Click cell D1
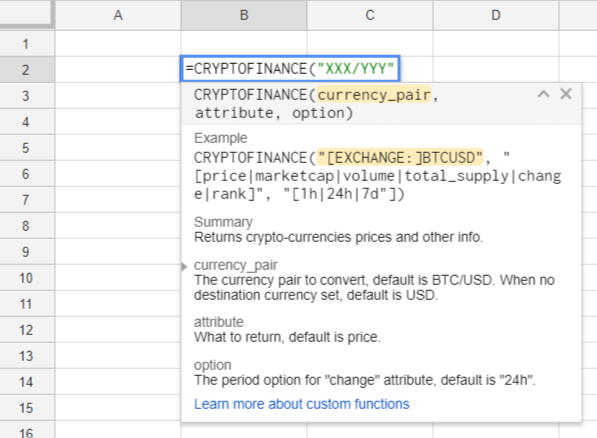The image size is (597, 438). coord(496,44)
